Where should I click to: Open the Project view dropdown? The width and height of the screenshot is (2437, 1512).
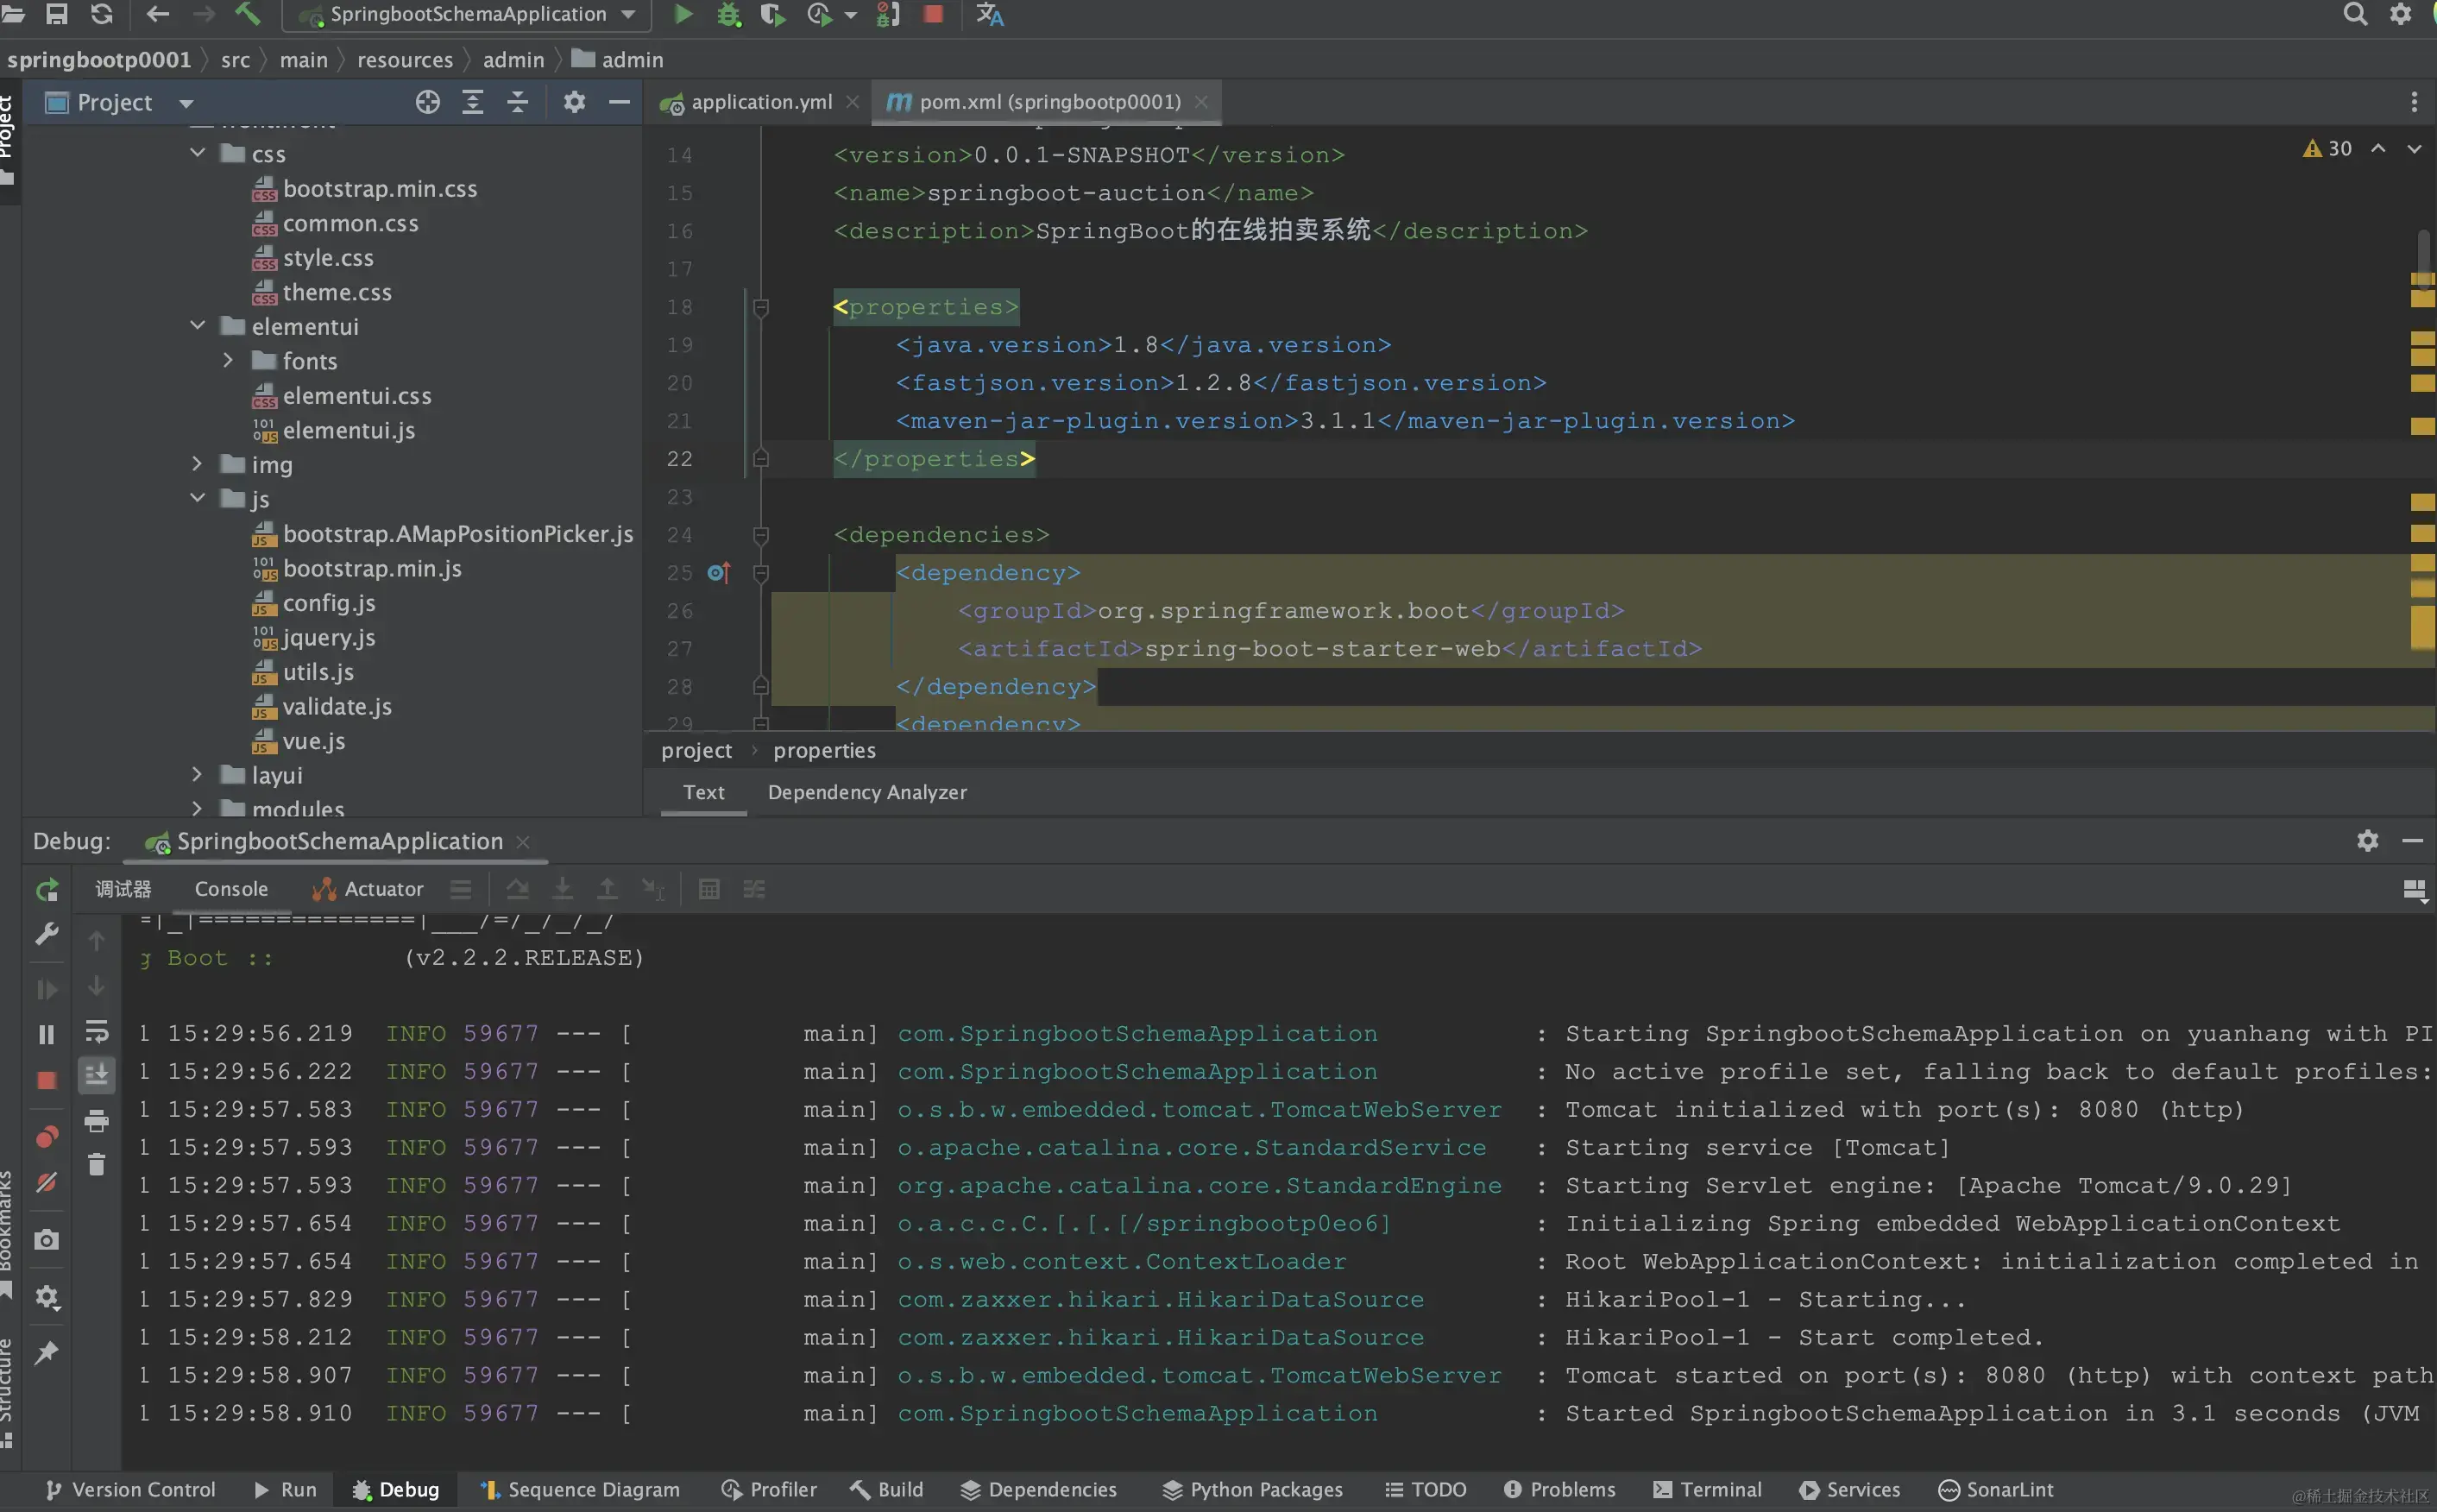pos(185,103)
